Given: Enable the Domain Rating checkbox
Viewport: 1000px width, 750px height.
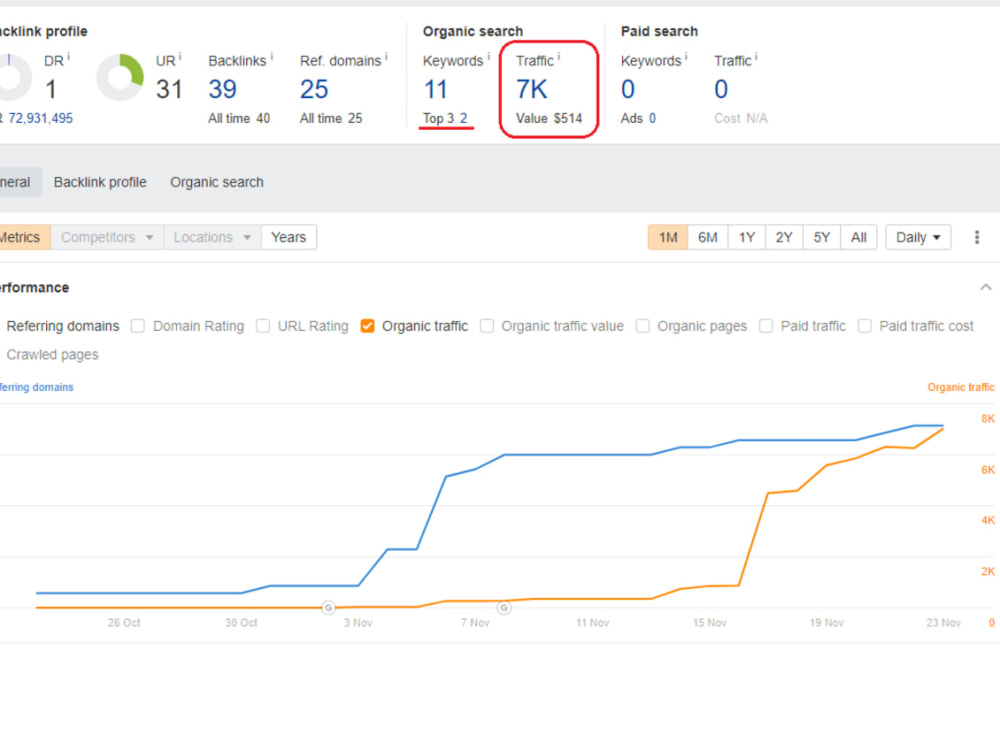Looking at the screenshot, I should pos(138,326).
